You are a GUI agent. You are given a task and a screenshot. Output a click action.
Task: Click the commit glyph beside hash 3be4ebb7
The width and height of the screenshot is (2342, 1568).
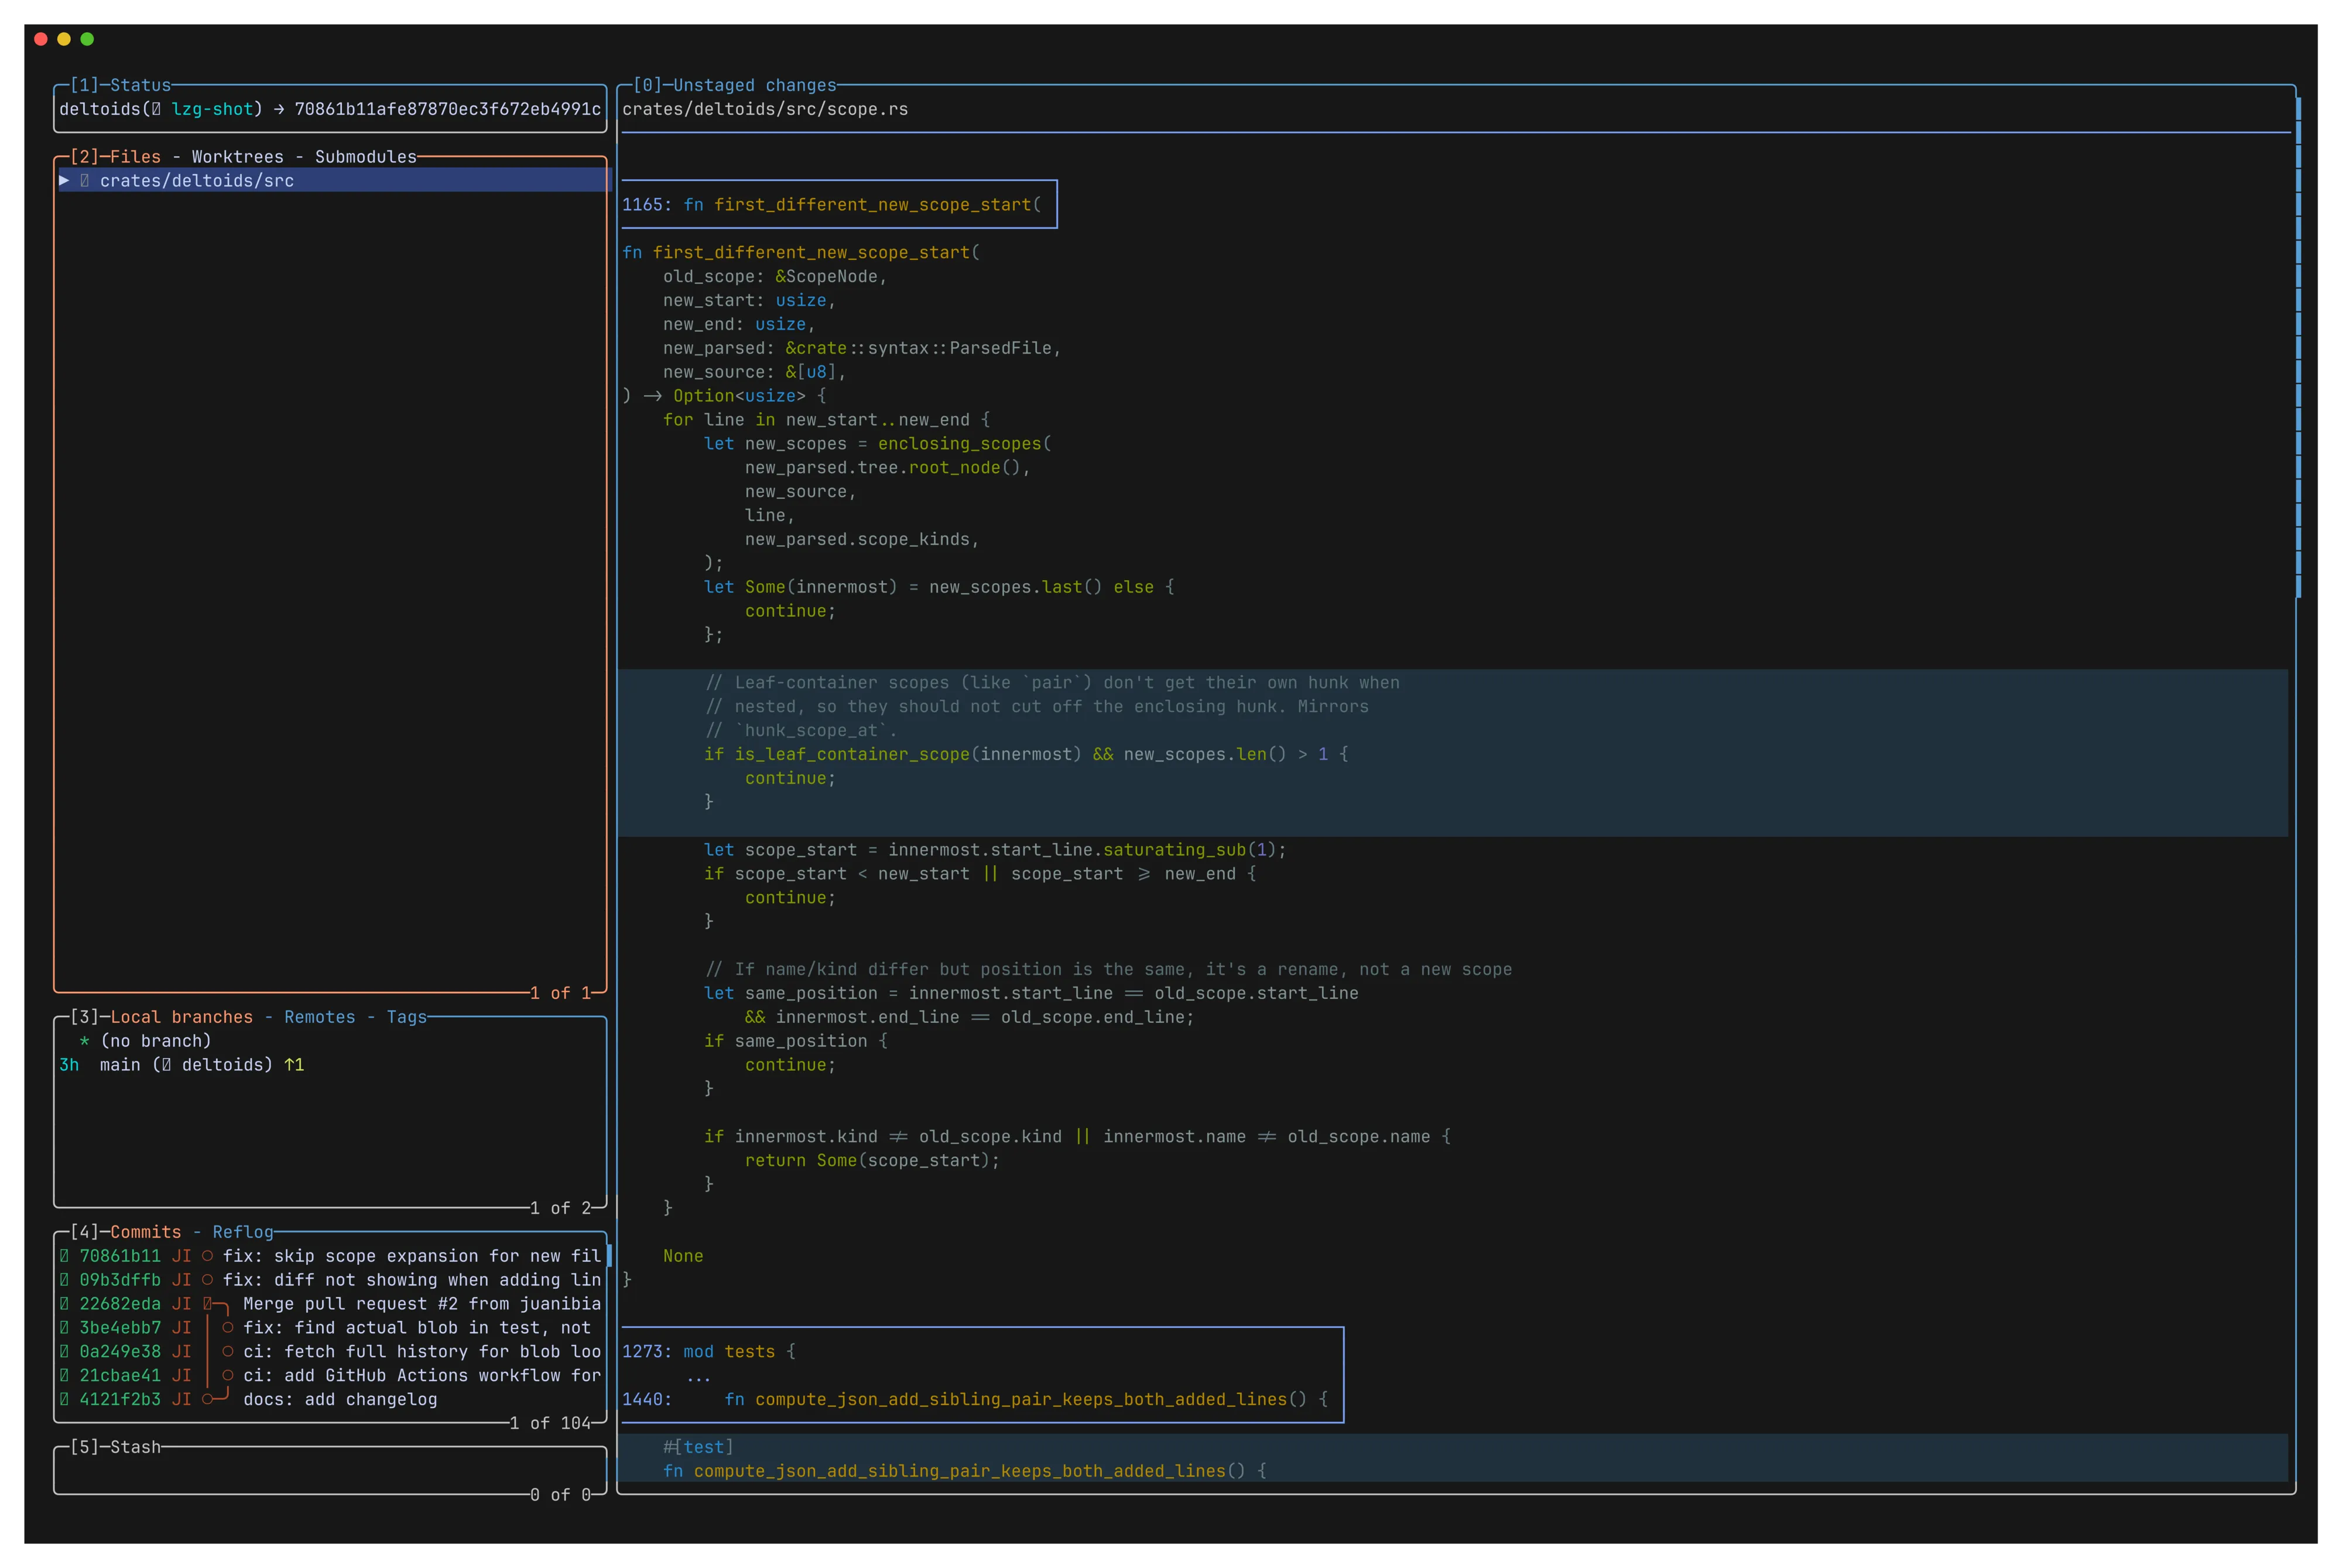tap(64, 1328)
